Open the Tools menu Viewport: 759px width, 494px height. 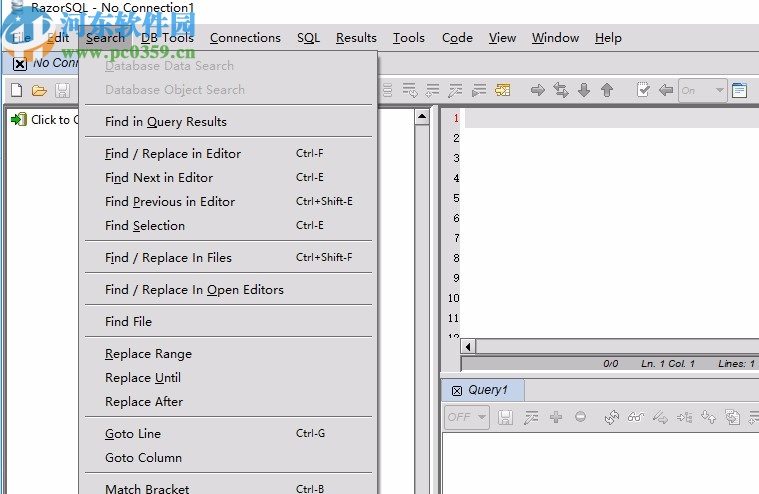point(409,38)
